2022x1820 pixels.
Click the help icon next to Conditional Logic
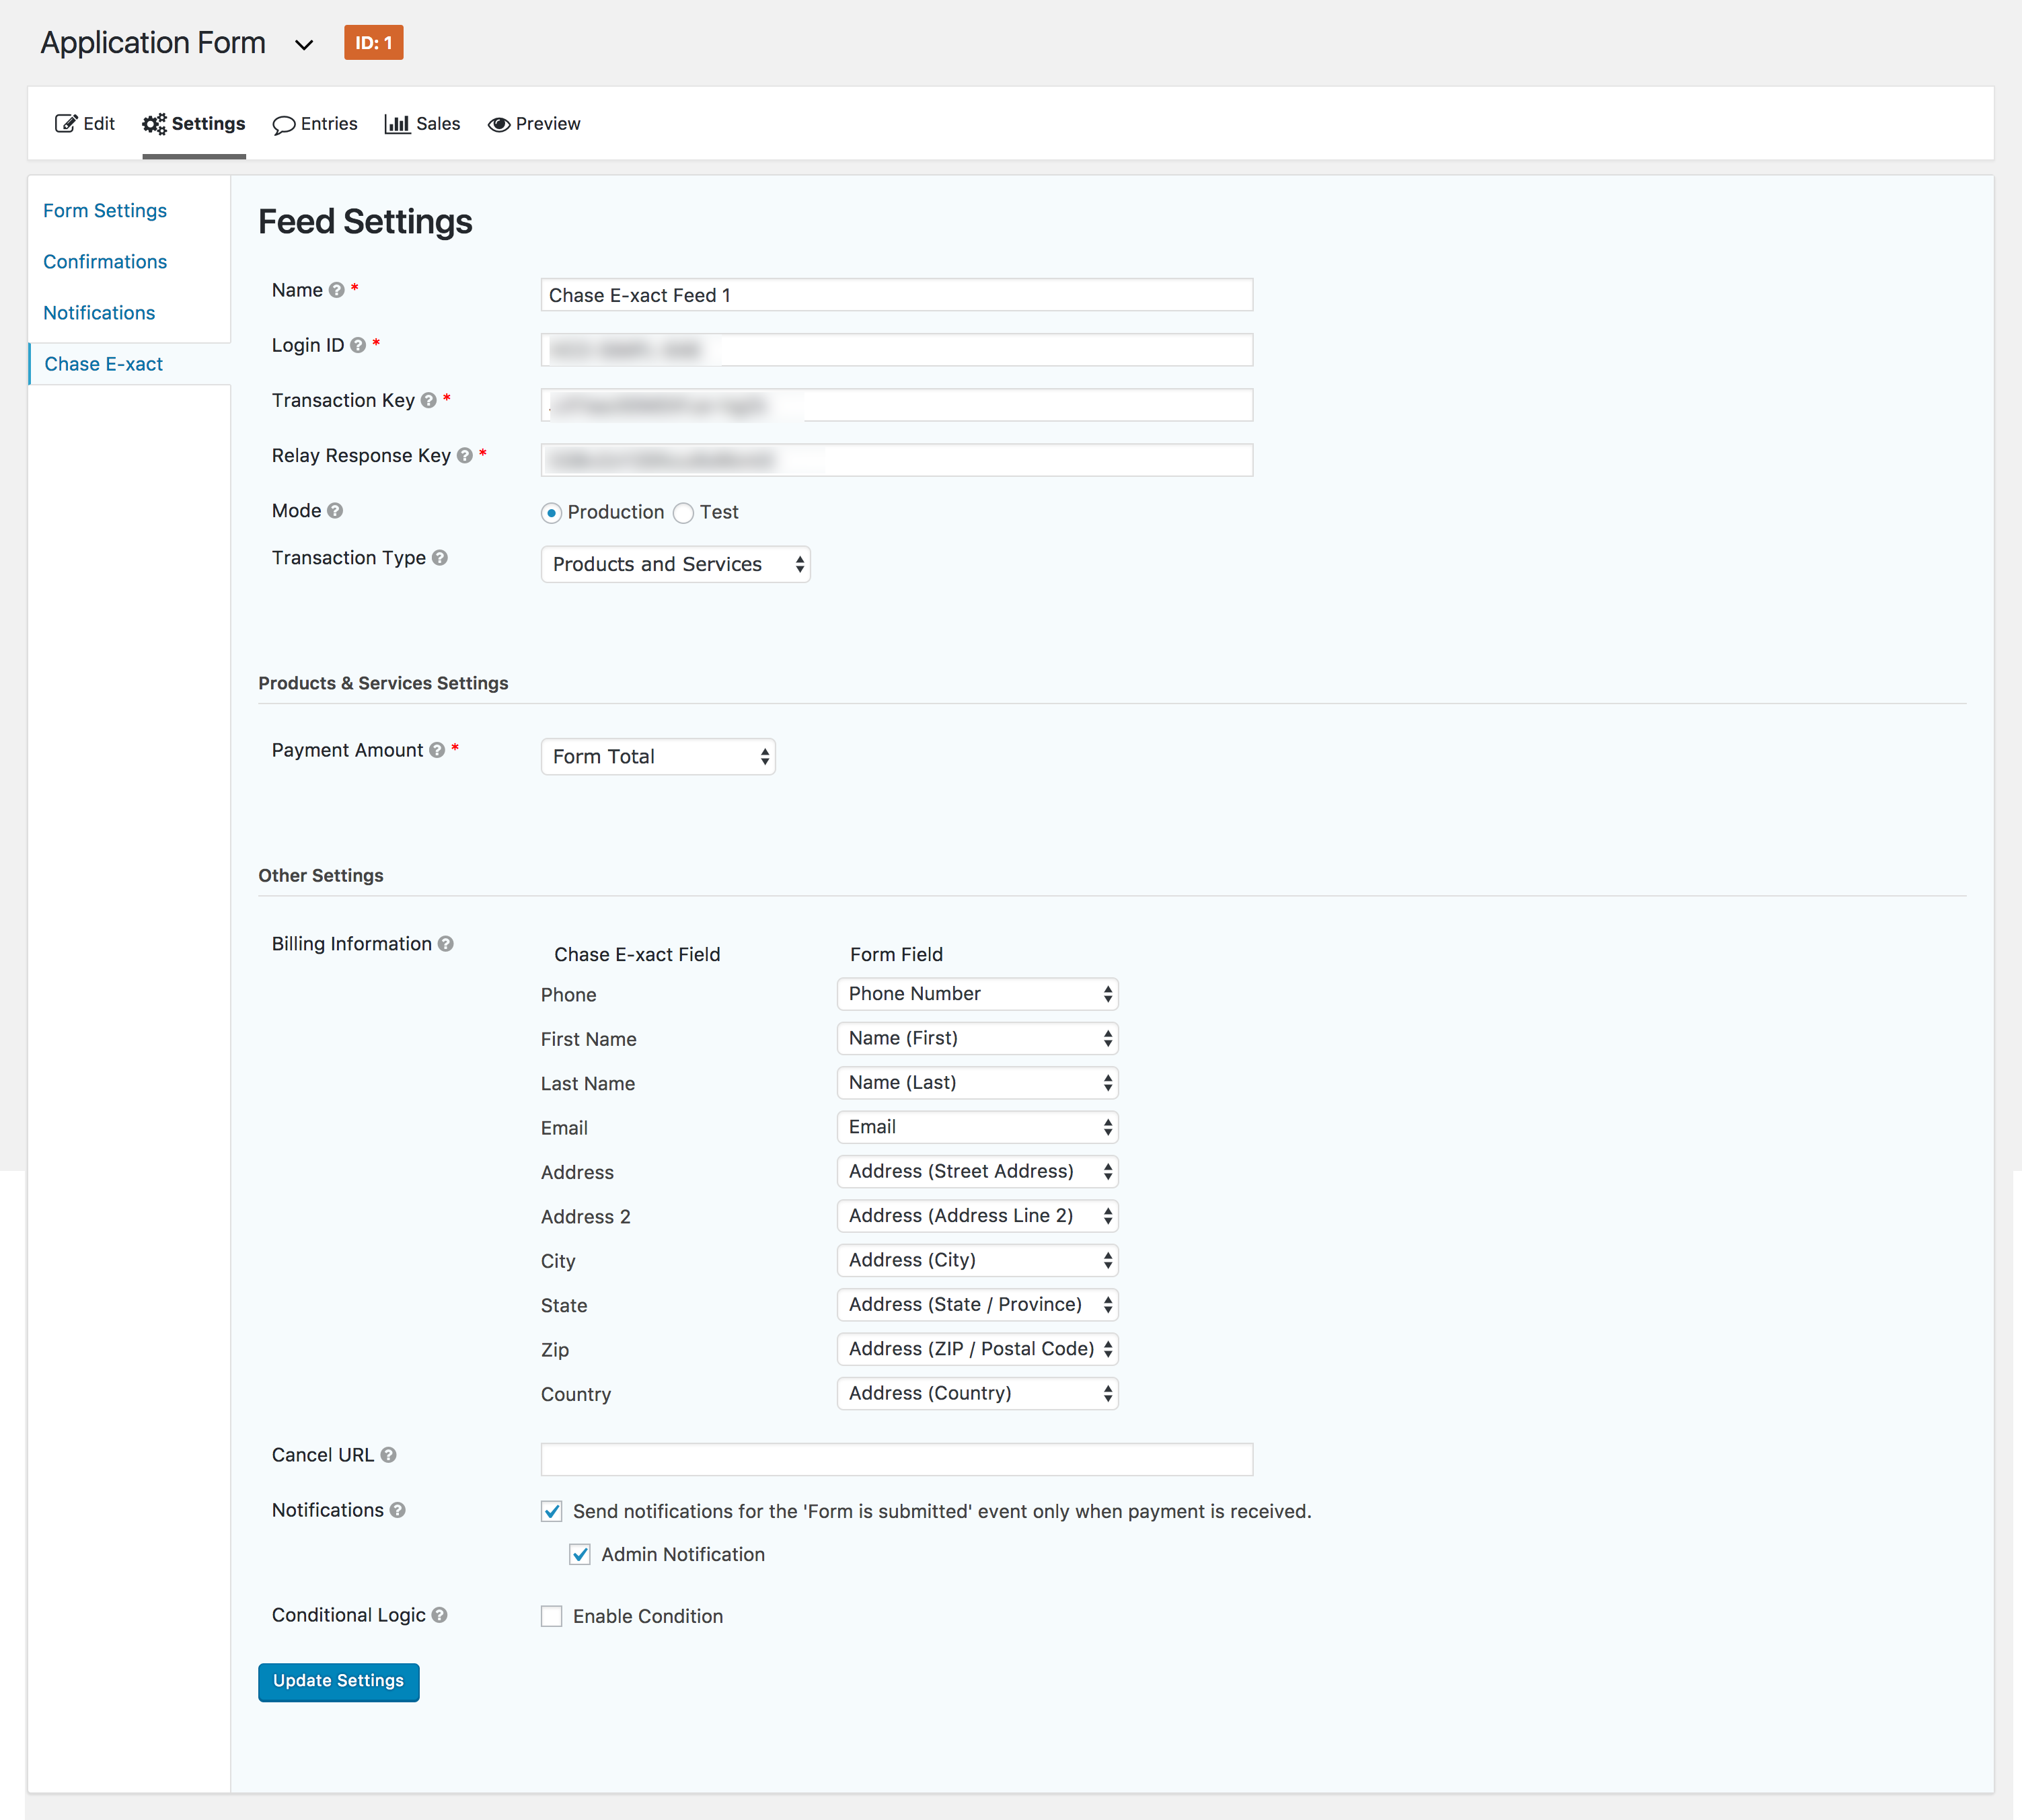point(440,1615)
